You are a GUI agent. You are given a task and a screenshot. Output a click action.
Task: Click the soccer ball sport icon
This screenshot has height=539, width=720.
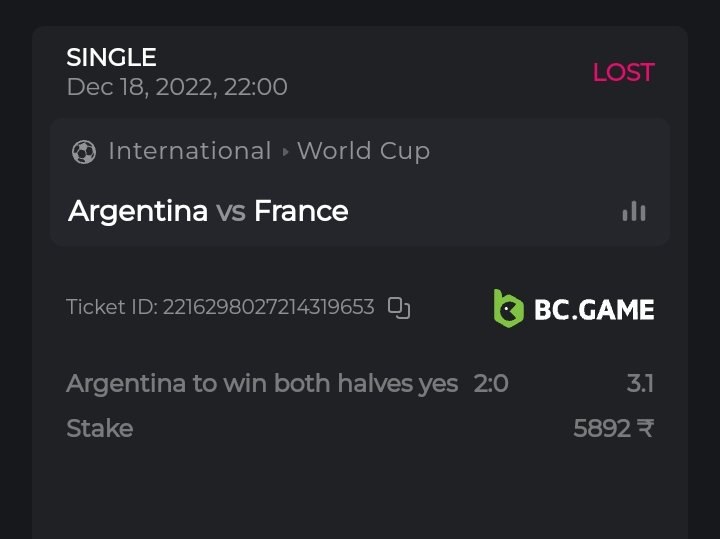click(84, 152)
